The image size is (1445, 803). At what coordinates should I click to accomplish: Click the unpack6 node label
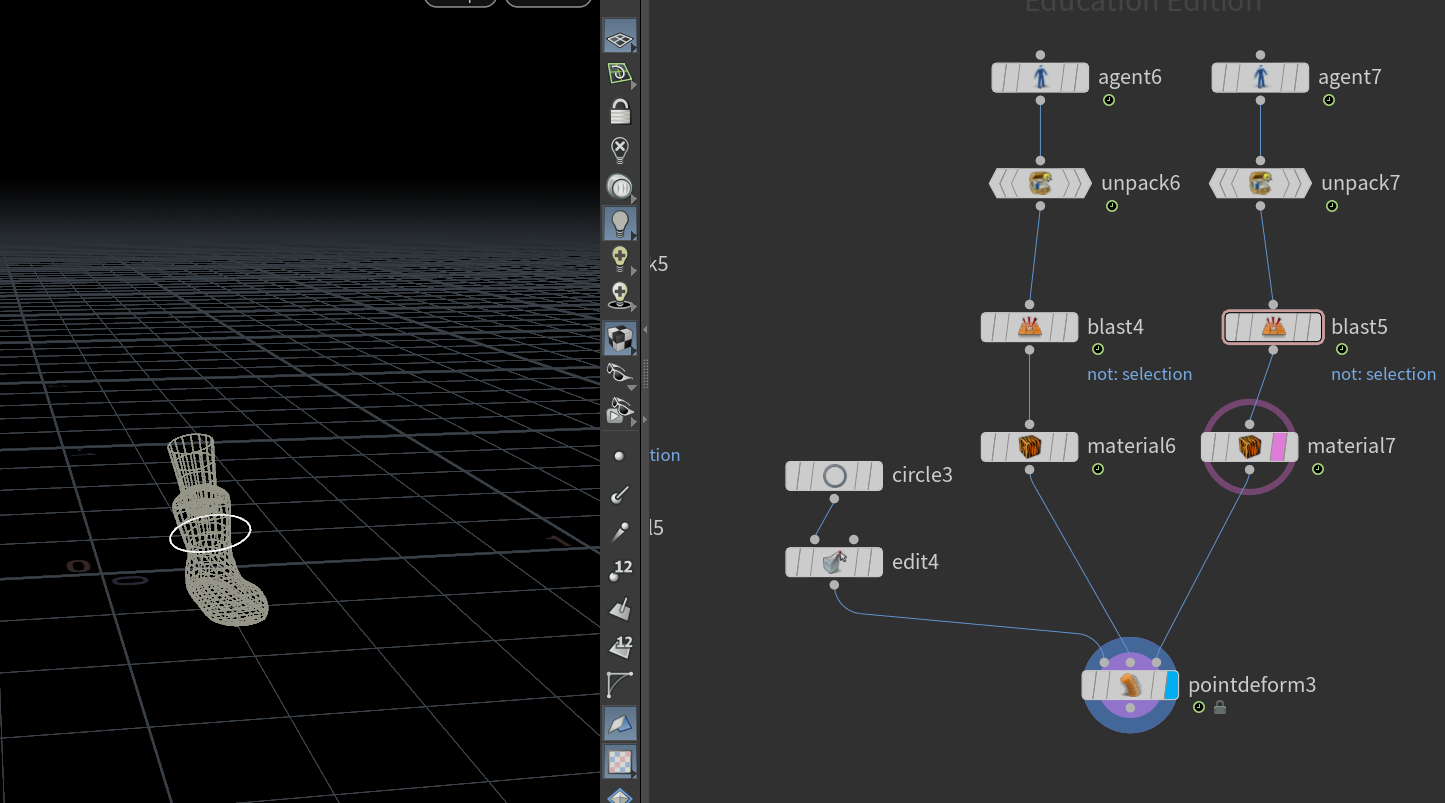point(1140,183)
